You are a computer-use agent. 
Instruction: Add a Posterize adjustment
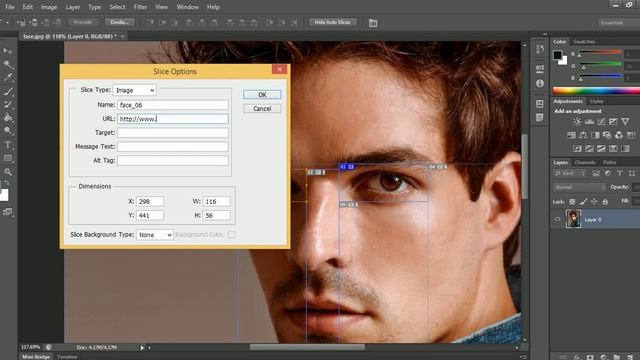[x=589, y=149]
